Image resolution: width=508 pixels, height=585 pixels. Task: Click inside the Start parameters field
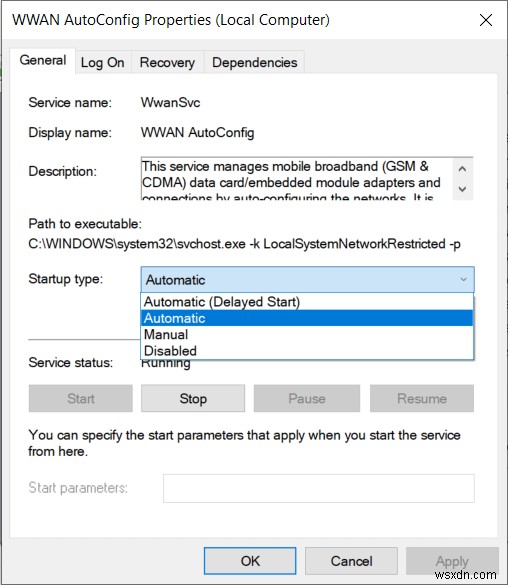pyautogui.click(x=319, y=488)
